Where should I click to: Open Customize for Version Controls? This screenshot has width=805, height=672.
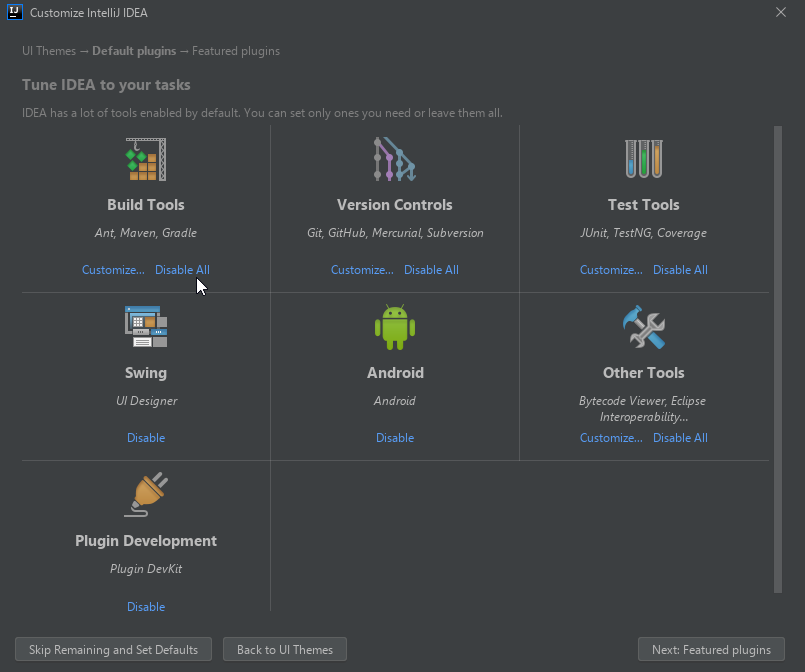click(362, 270)
